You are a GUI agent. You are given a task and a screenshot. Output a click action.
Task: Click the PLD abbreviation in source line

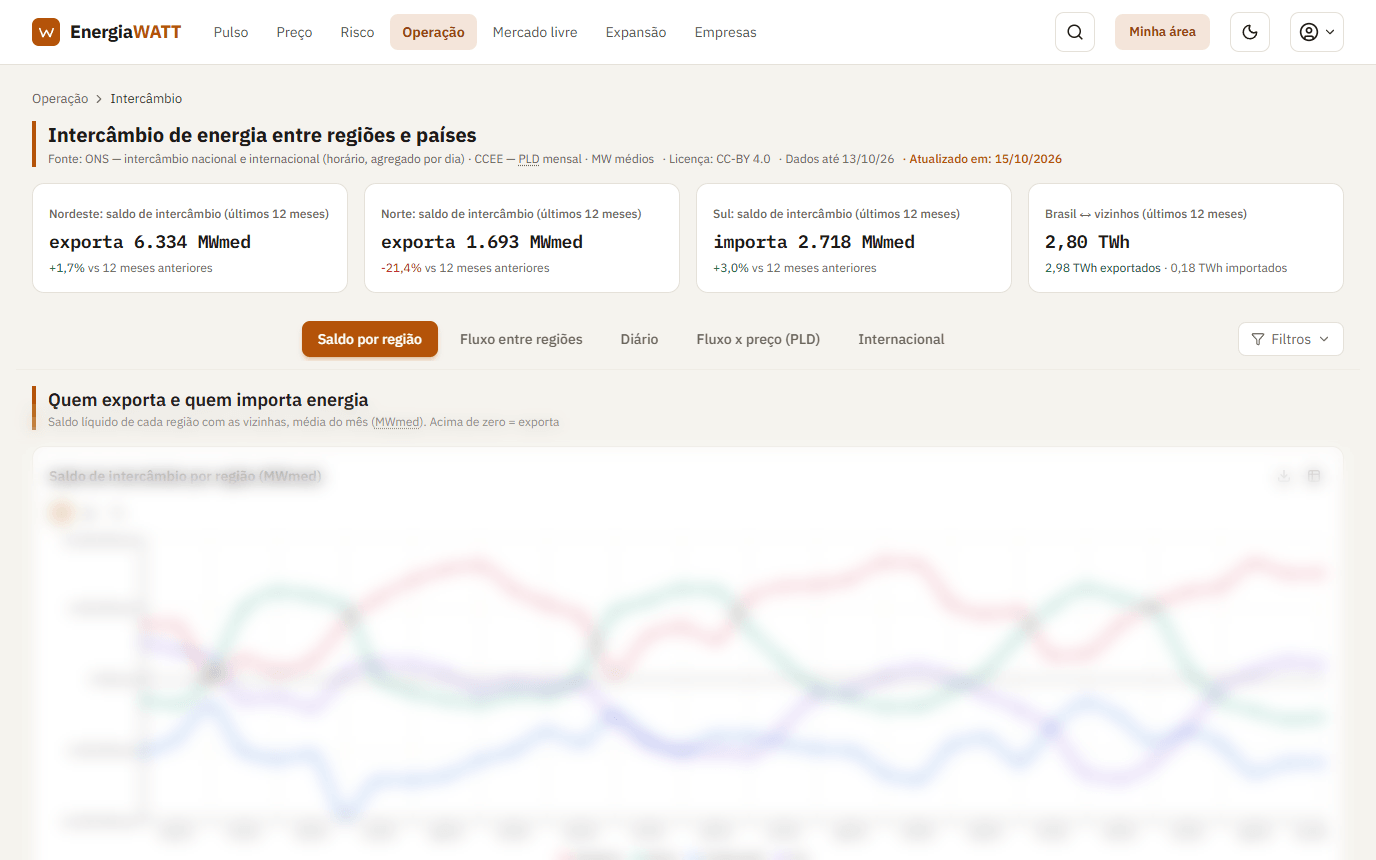(x=528, y=159)
